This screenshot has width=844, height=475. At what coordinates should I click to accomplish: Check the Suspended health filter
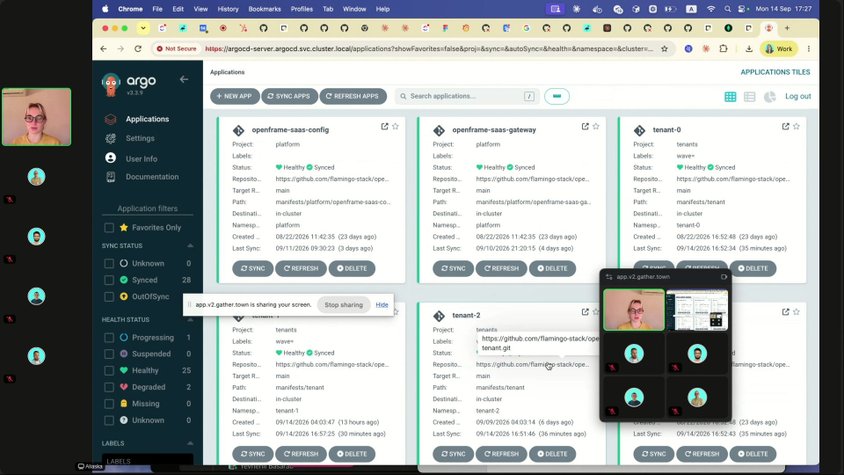coord(109,354)
